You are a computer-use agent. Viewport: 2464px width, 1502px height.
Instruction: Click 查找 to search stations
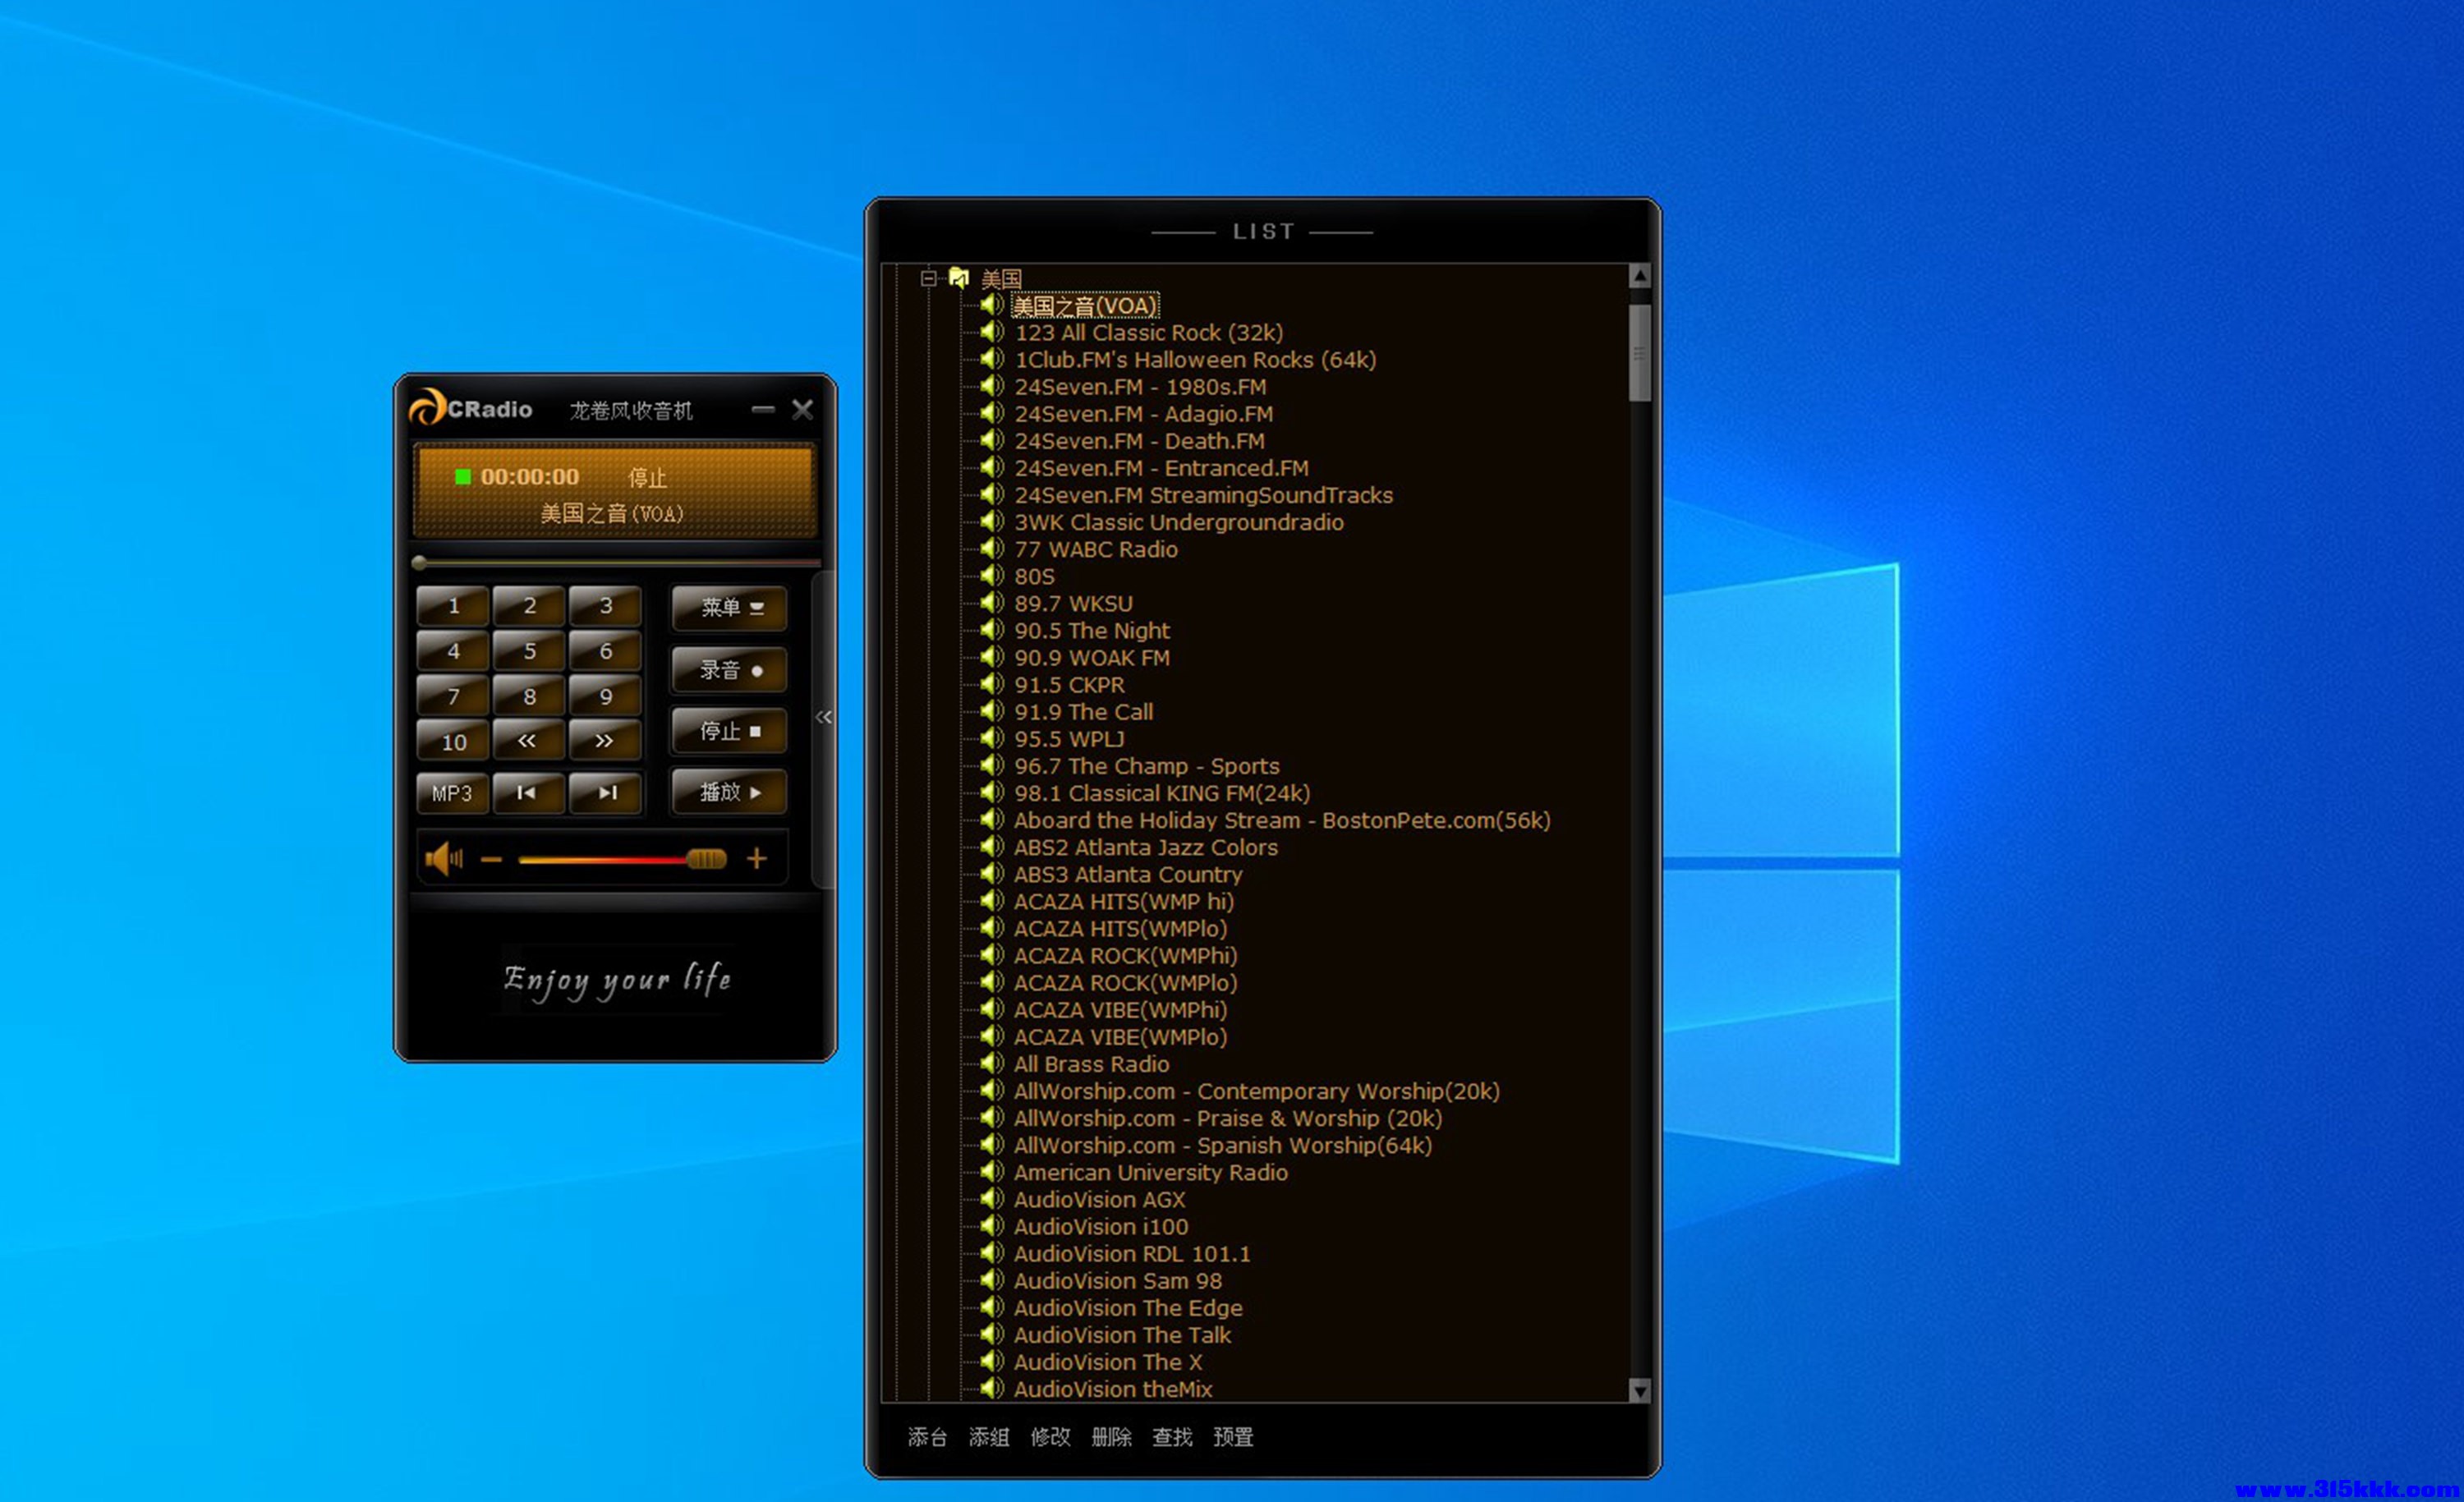(x=1172, y=1437)
